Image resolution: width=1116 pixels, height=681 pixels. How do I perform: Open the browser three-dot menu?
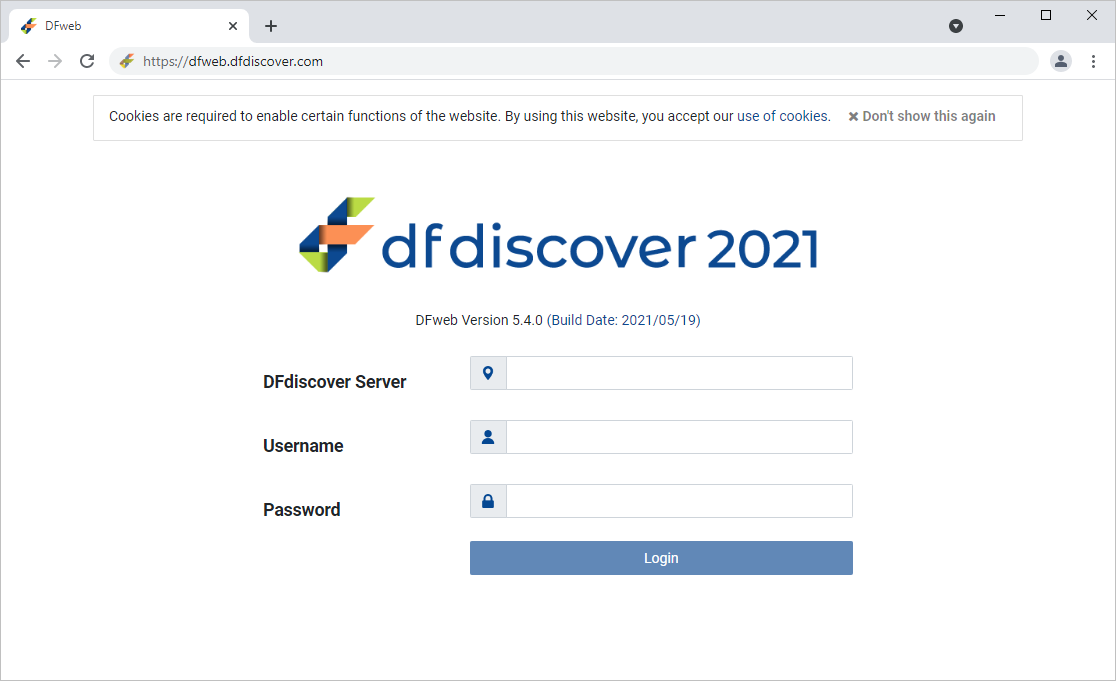(x=1093, y=61)
